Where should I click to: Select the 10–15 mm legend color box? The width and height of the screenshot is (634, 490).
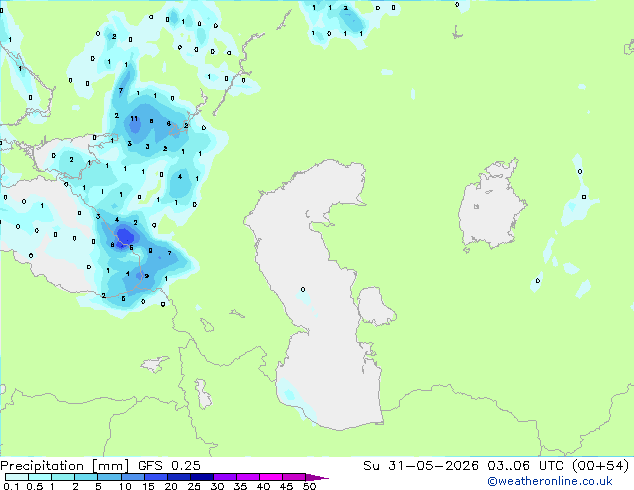tap(132, 477)
